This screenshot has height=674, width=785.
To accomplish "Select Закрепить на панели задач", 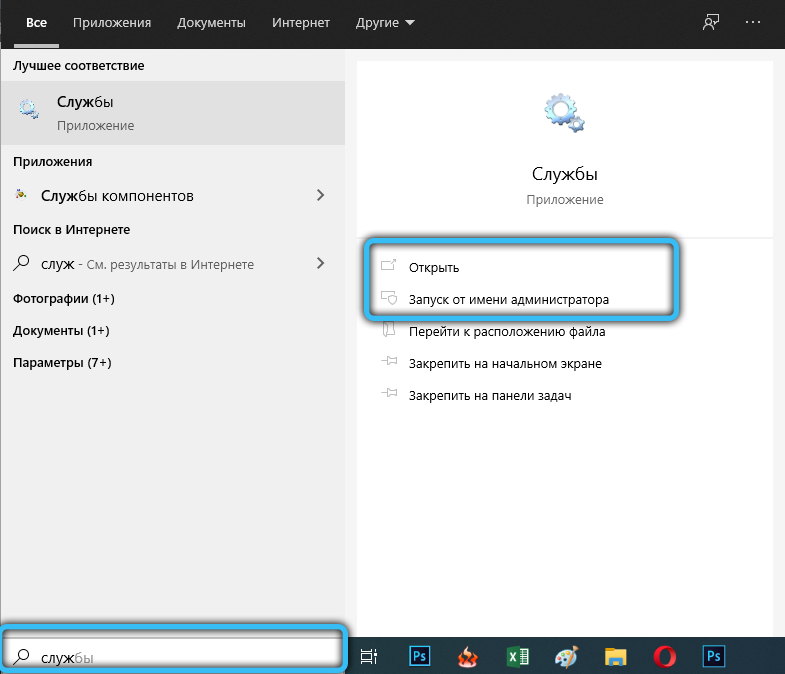I will click(489, 395).
